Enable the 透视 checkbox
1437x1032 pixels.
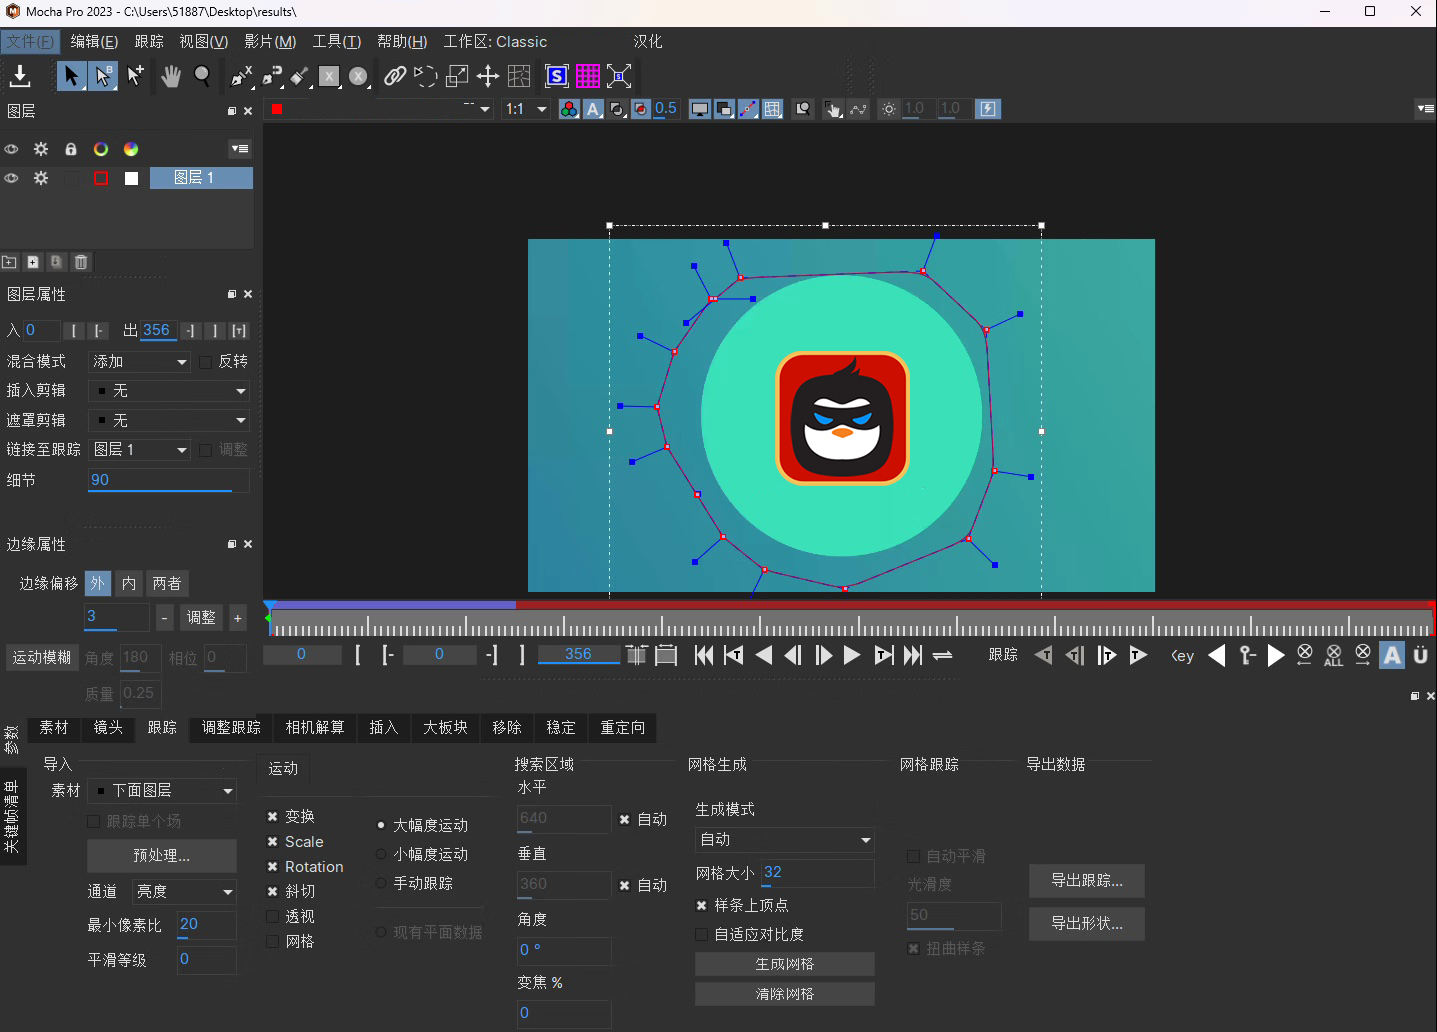pos(272,916)
